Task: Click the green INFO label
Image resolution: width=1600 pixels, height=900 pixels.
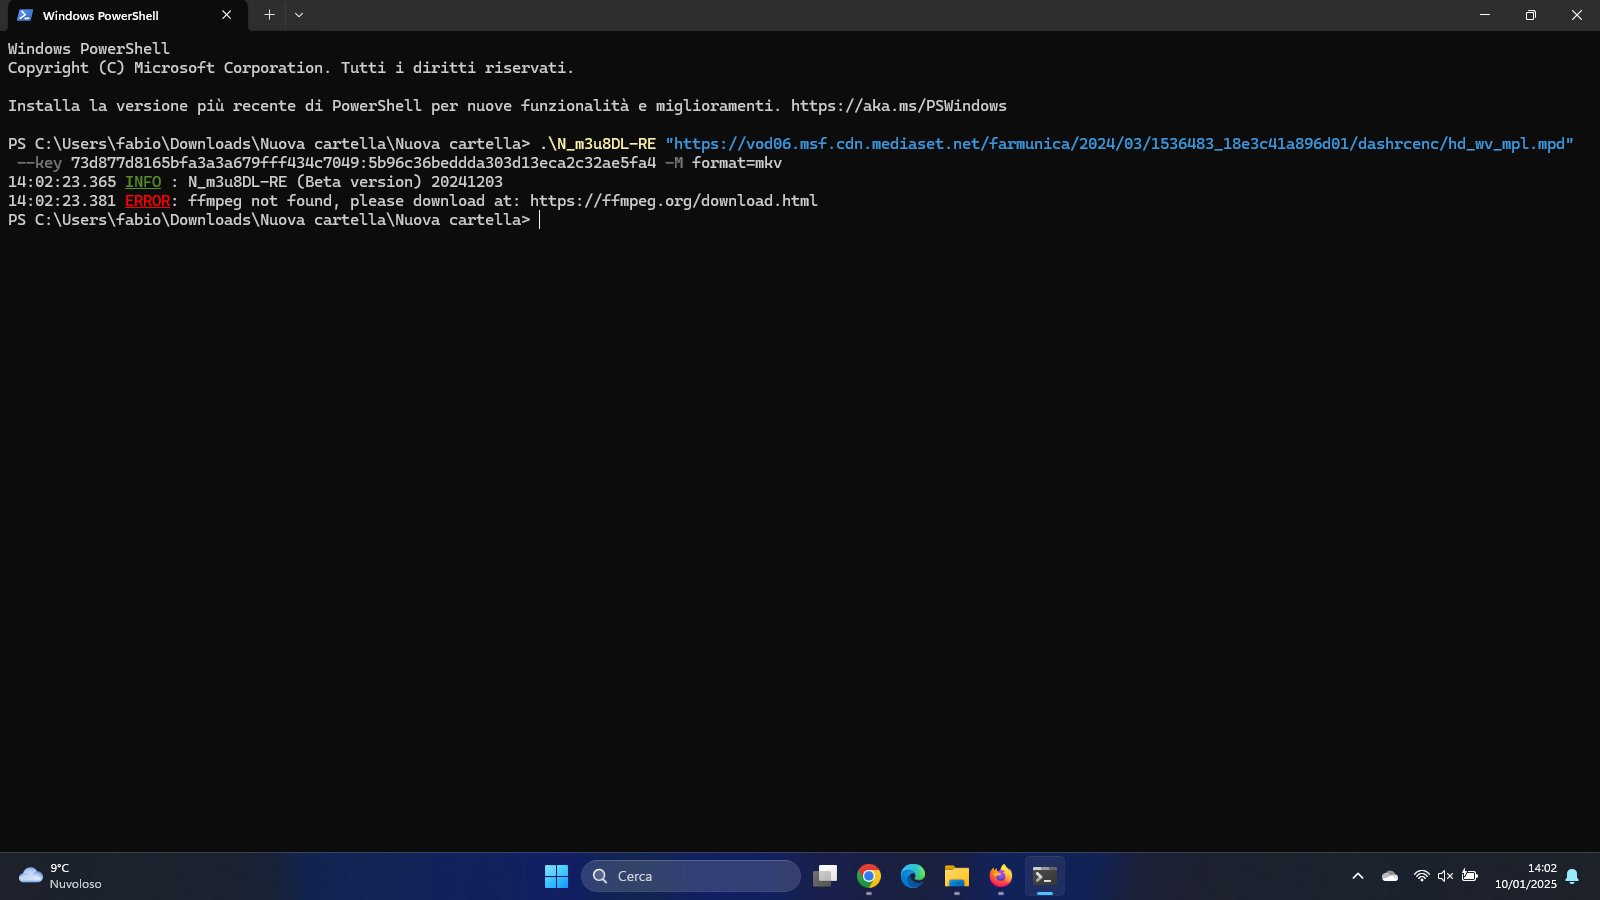Action: [143, 182]
